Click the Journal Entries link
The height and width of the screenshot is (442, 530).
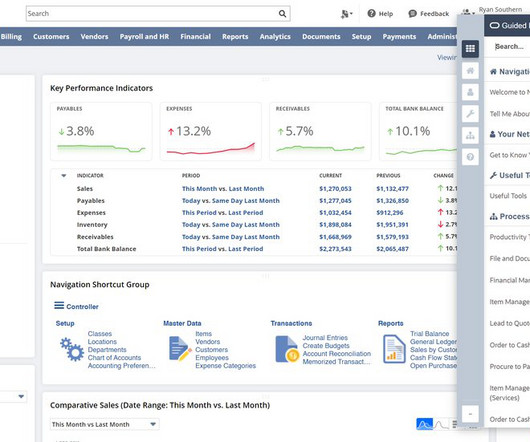pyautogui.click(x=325, y=338)
